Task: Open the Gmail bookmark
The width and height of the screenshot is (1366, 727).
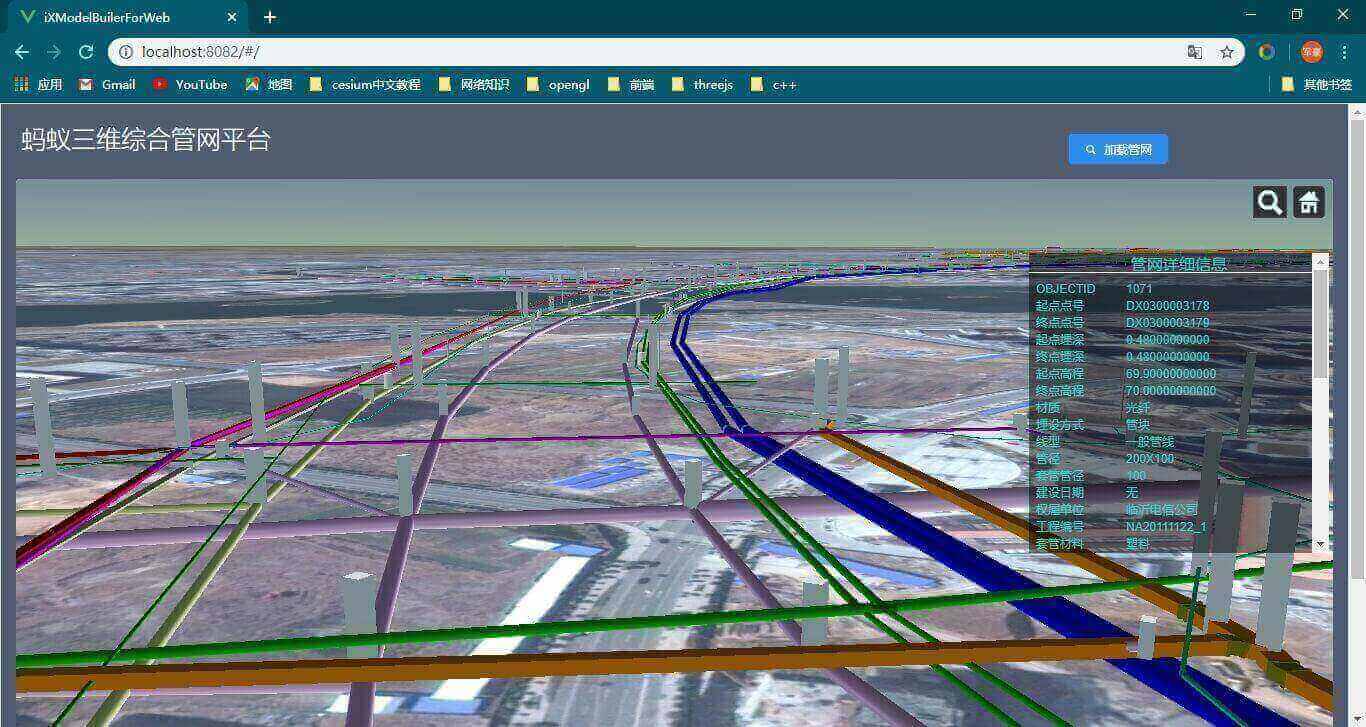Action: (107, 85)
